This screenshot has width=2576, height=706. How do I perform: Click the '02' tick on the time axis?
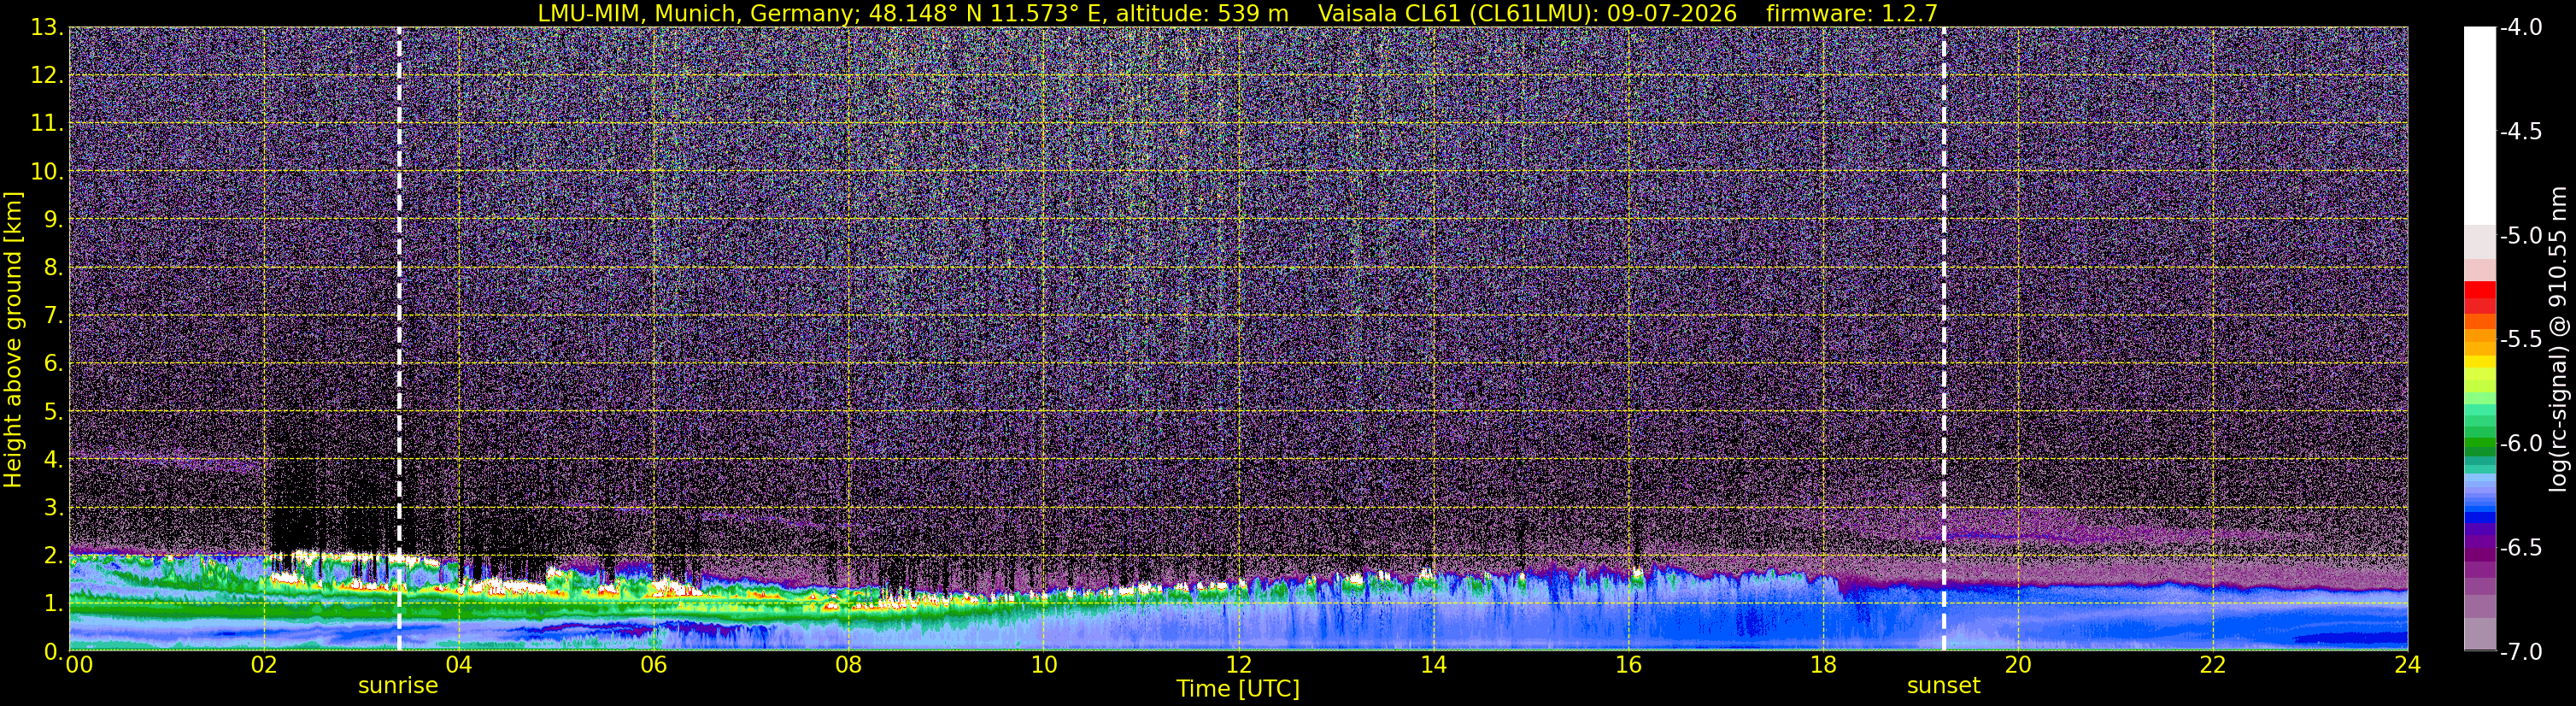(x=264, y=665)
